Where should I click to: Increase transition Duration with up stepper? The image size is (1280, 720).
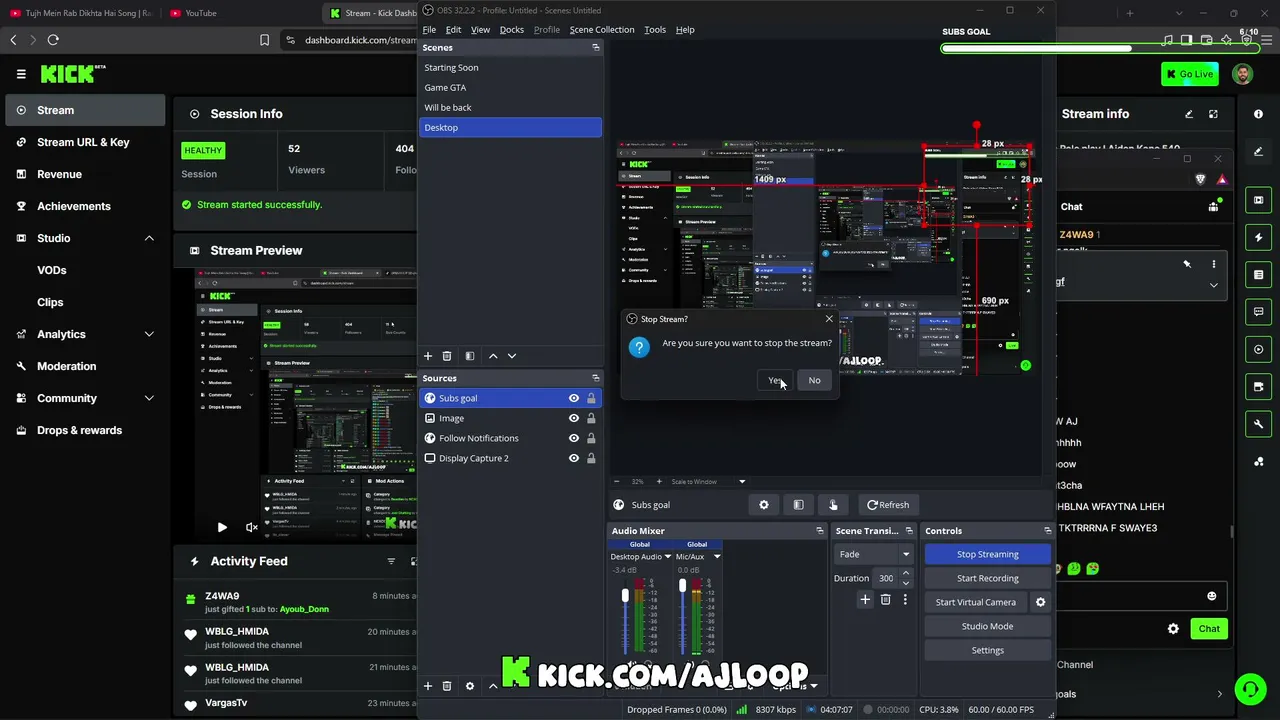[x=906, y=574]
